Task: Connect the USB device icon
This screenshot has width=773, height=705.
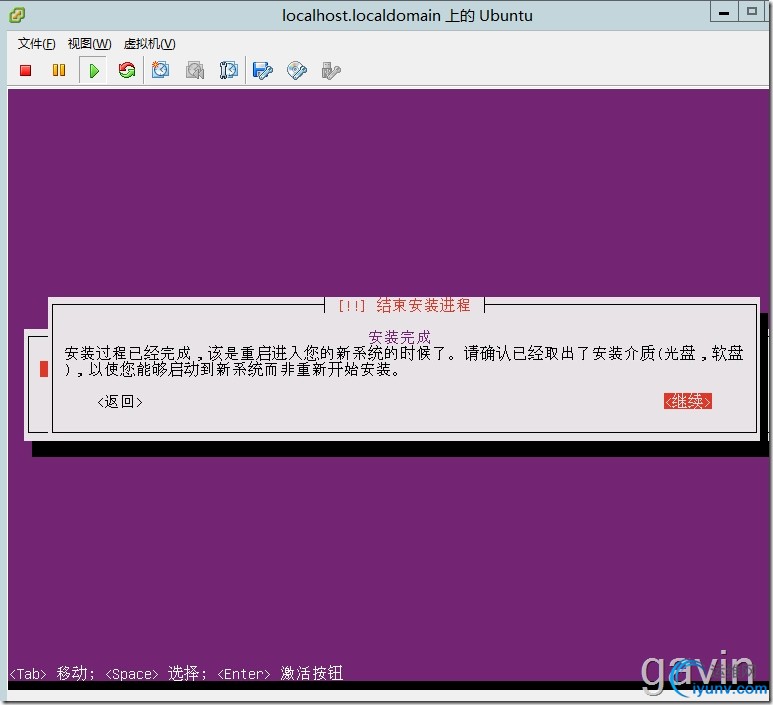Action: click(x=331, y=70)
